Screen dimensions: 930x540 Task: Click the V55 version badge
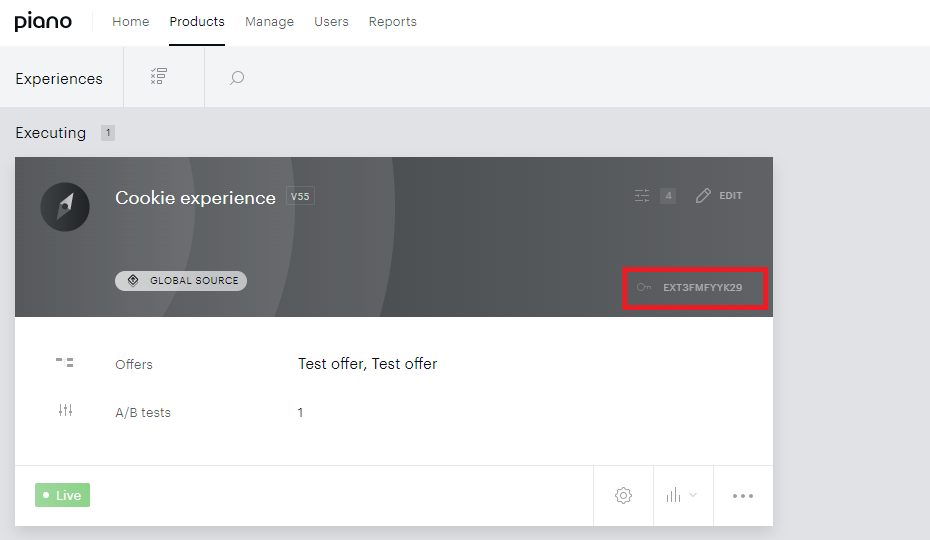[300, 196]
